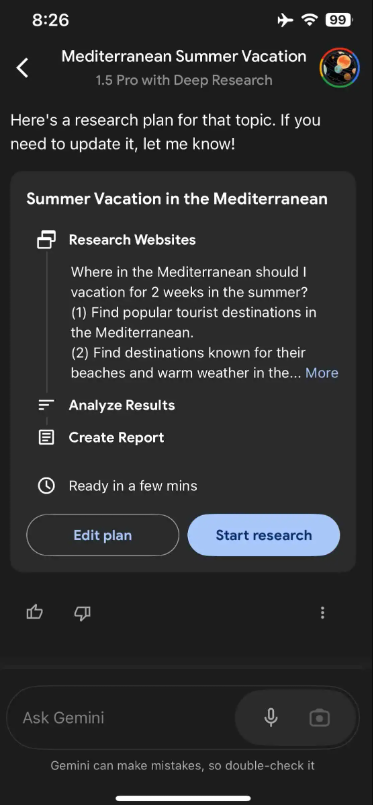Viewport: 373px width, 805px height.
Task: Tap the 1.5 Pro with Deep Research model label
Action: click(x=184, y=80)
